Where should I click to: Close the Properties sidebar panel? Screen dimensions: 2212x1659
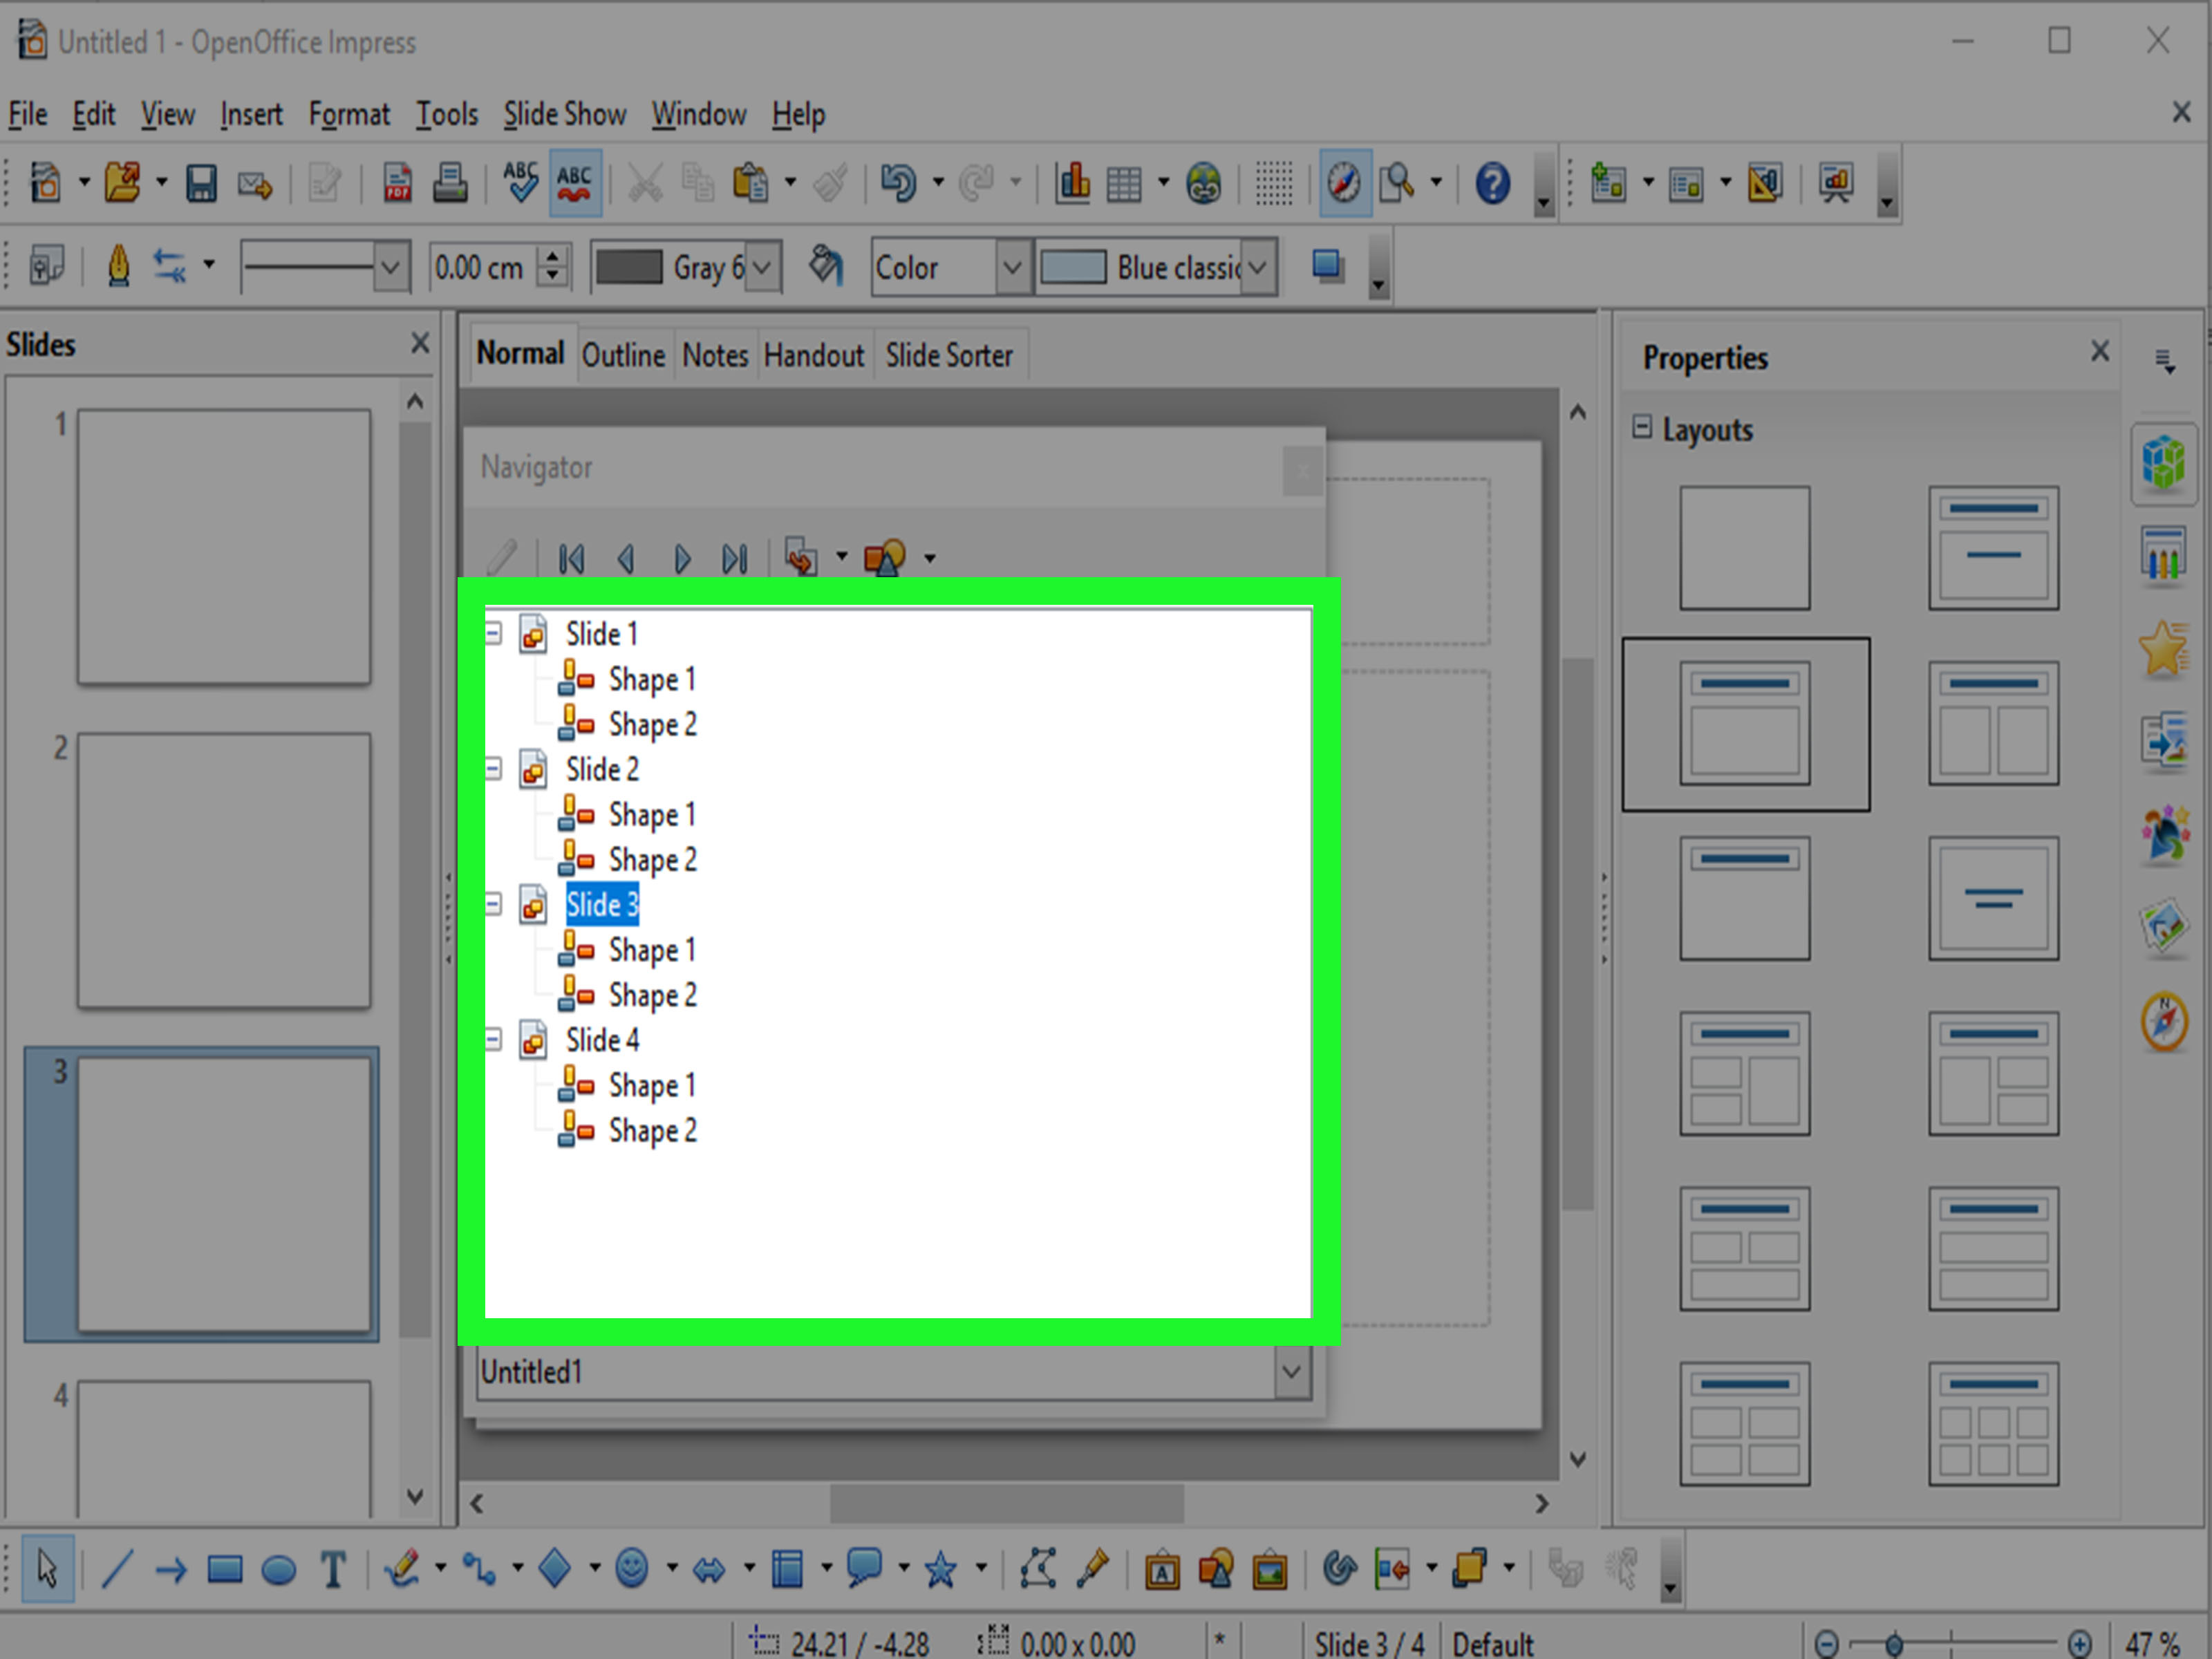pyautogui.click(x=2100, y=351)
